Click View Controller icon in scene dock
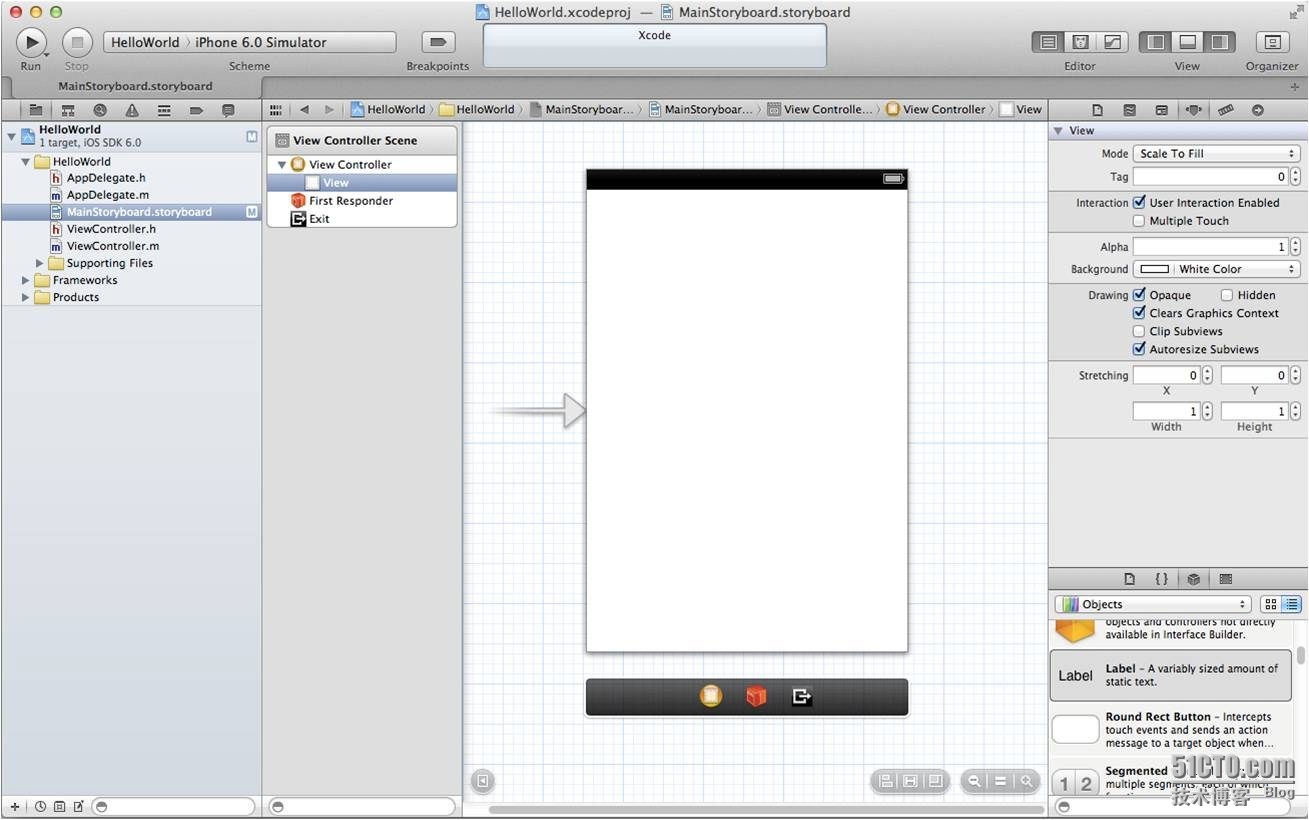Image resolution: width=1309 pixels, height=820 pixels. point(711,696)
